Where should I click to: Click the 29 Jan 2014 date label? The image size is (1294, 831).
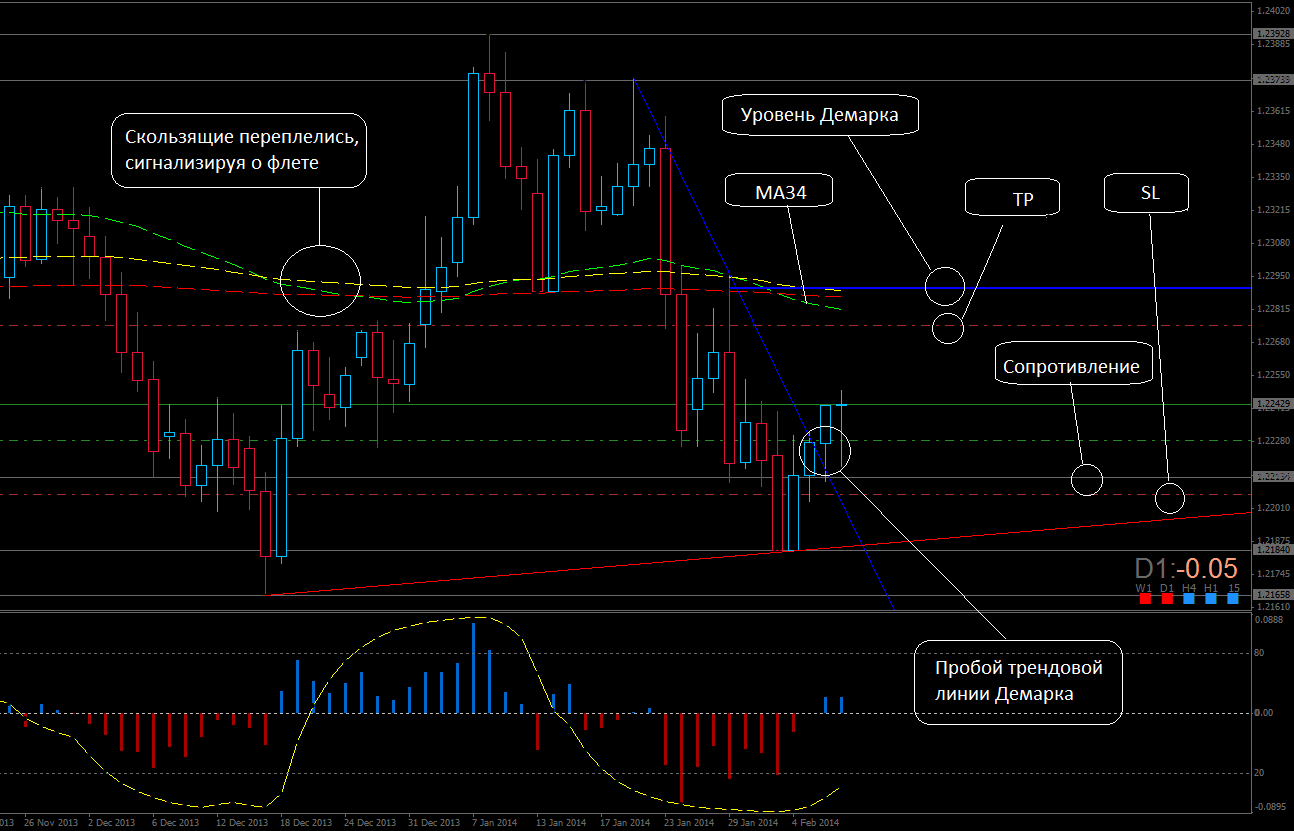(x=752, y=823)
